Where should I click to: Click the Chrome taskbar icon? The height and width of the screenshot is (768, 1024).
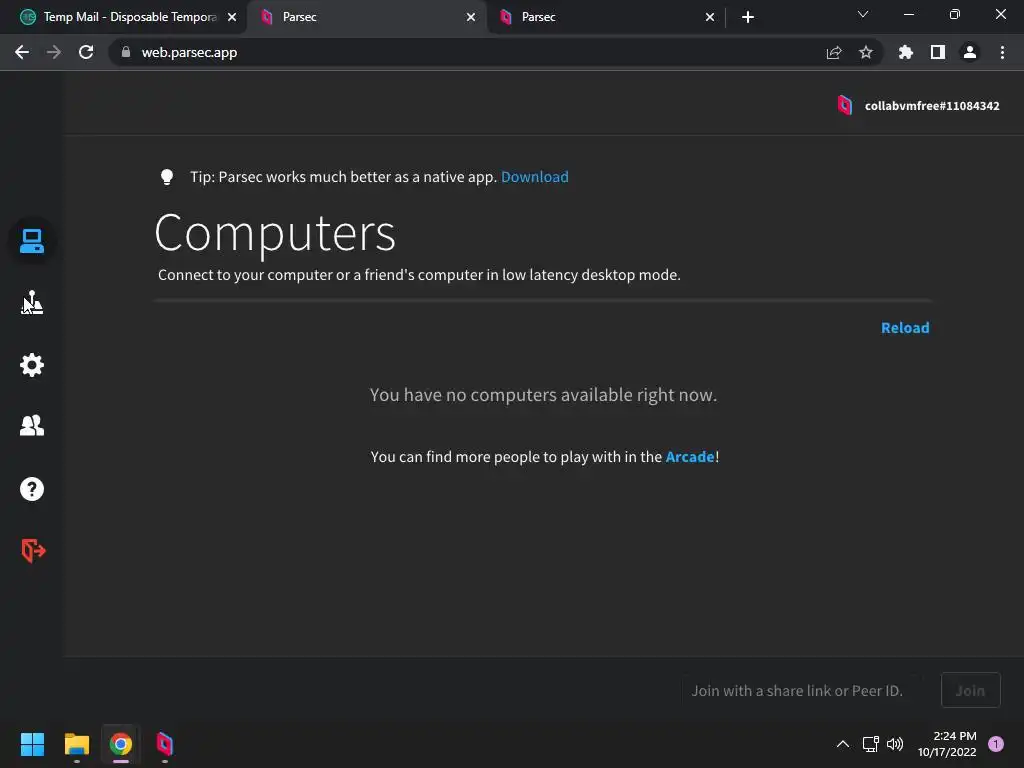click(x=121, y=744)
